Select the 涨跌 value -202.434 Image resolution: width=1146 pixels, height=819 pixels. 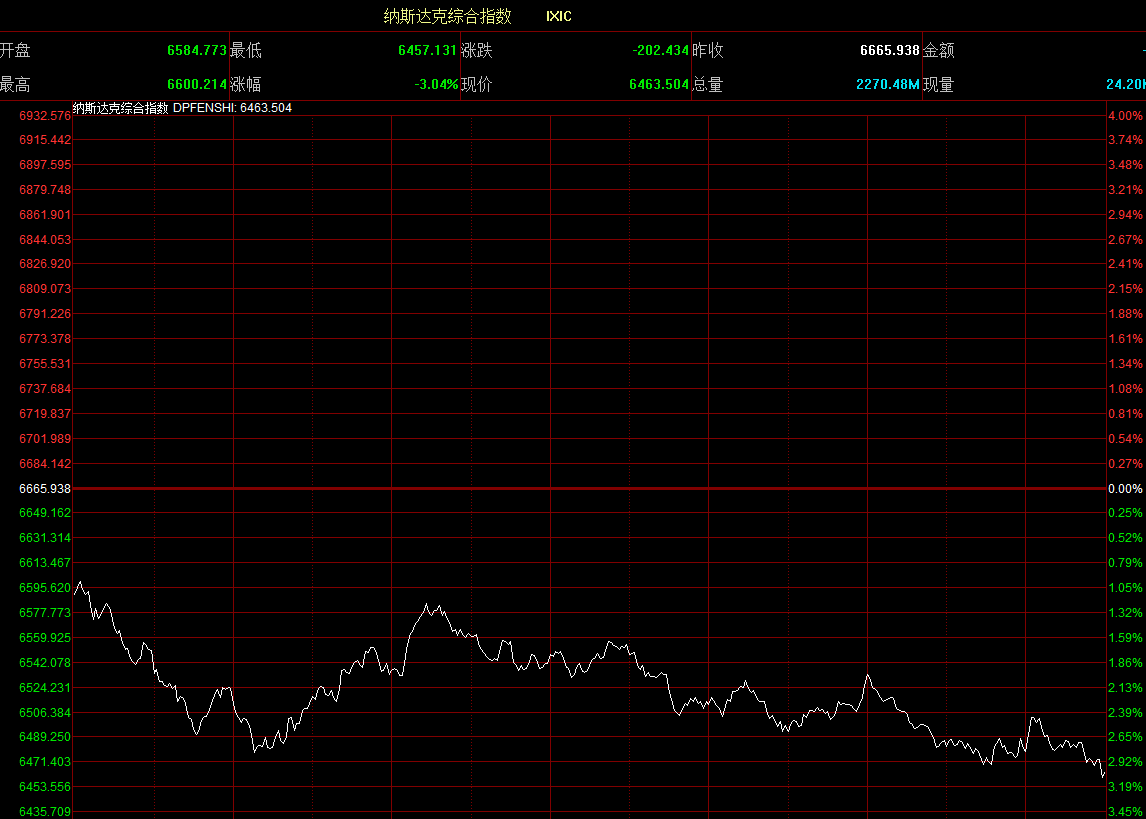(660, 50)
